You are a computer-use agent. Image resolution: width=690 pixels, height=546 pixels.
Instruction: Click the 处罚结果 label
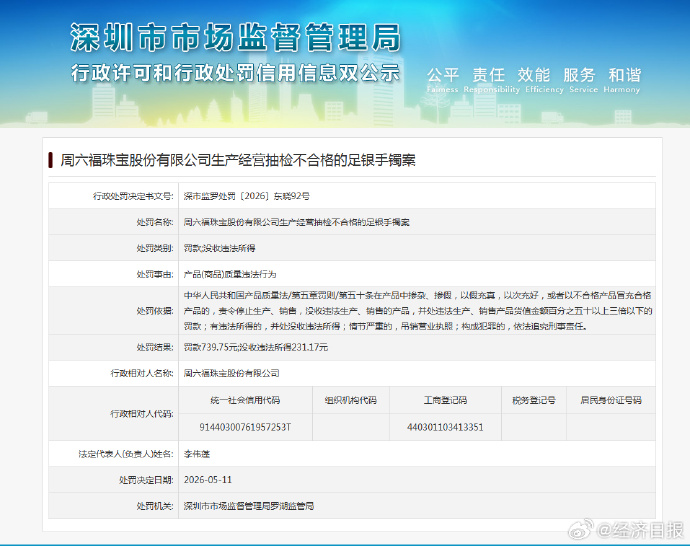tap(155, 347)
